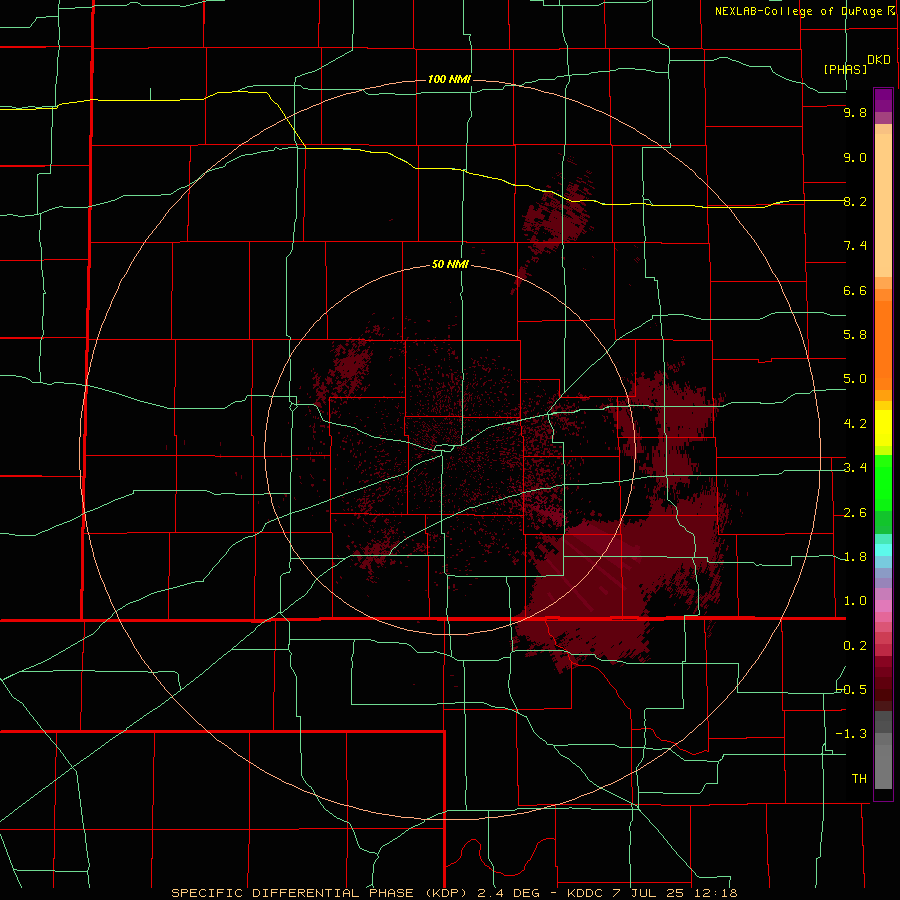Click the 8.2 scale value
900x900 pixels.
pos(855,201)
